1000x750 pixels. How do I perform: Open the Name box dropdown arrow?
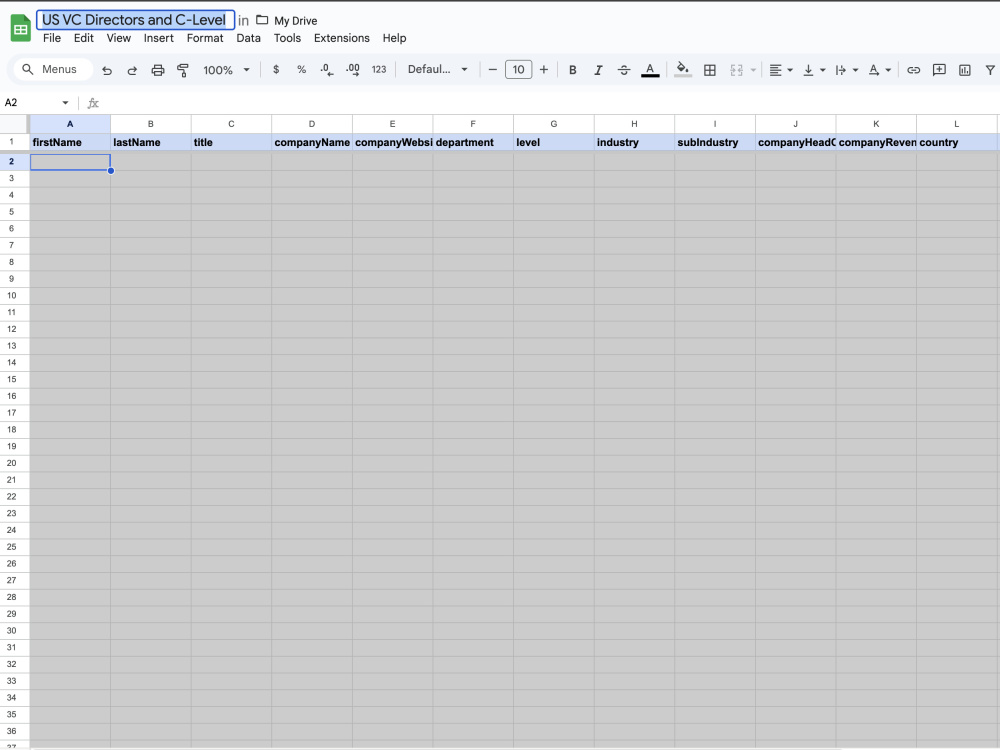(x=65, y=103)
